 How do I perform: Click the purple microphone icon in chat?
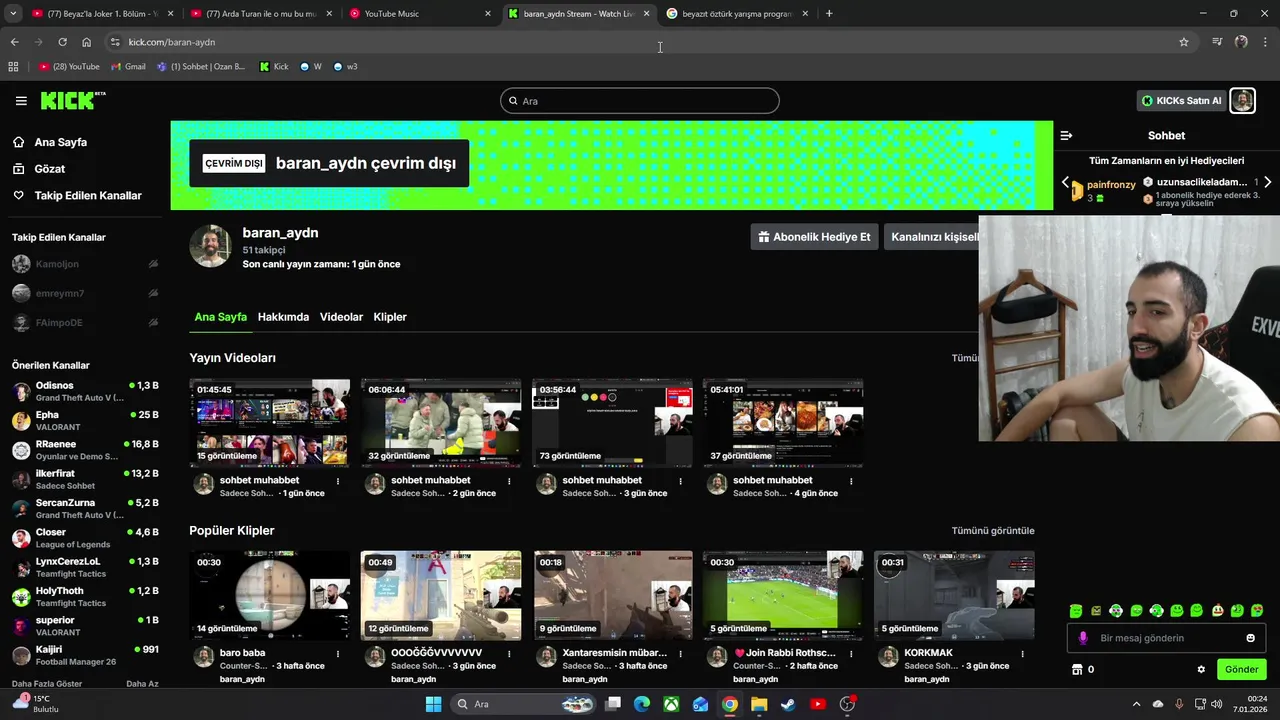tap(1083, 638)
